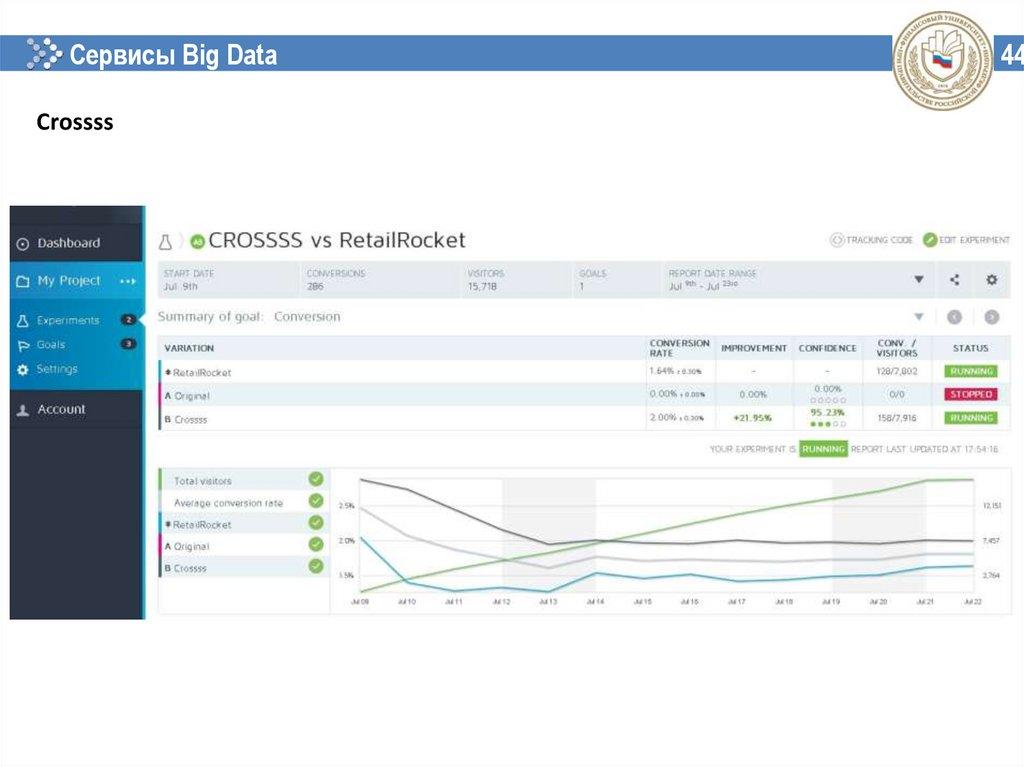This screenshot has width=1024, height=767.
Task: Click the flask icon beside experiment title
Action: (166, 241)
